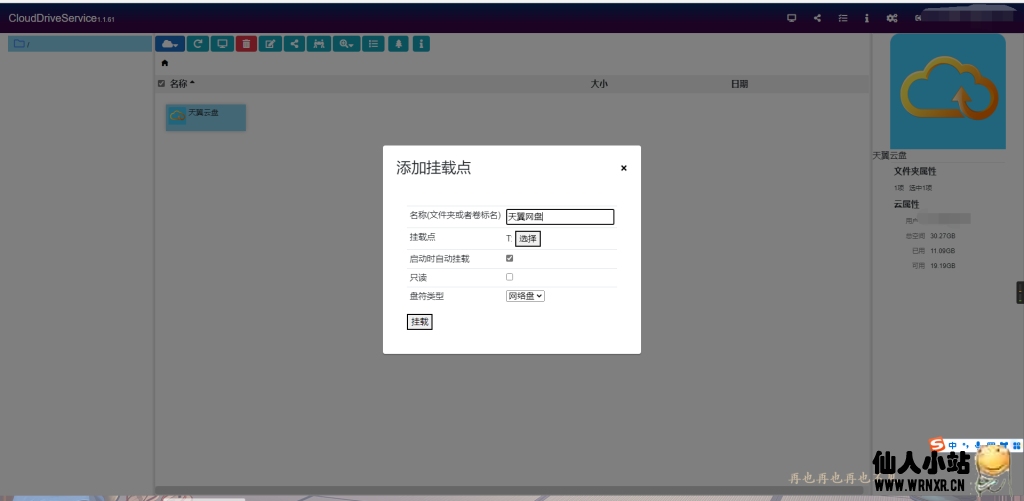
Task: Click the name input field with 天翼网盘
Action: click(560, 216)
